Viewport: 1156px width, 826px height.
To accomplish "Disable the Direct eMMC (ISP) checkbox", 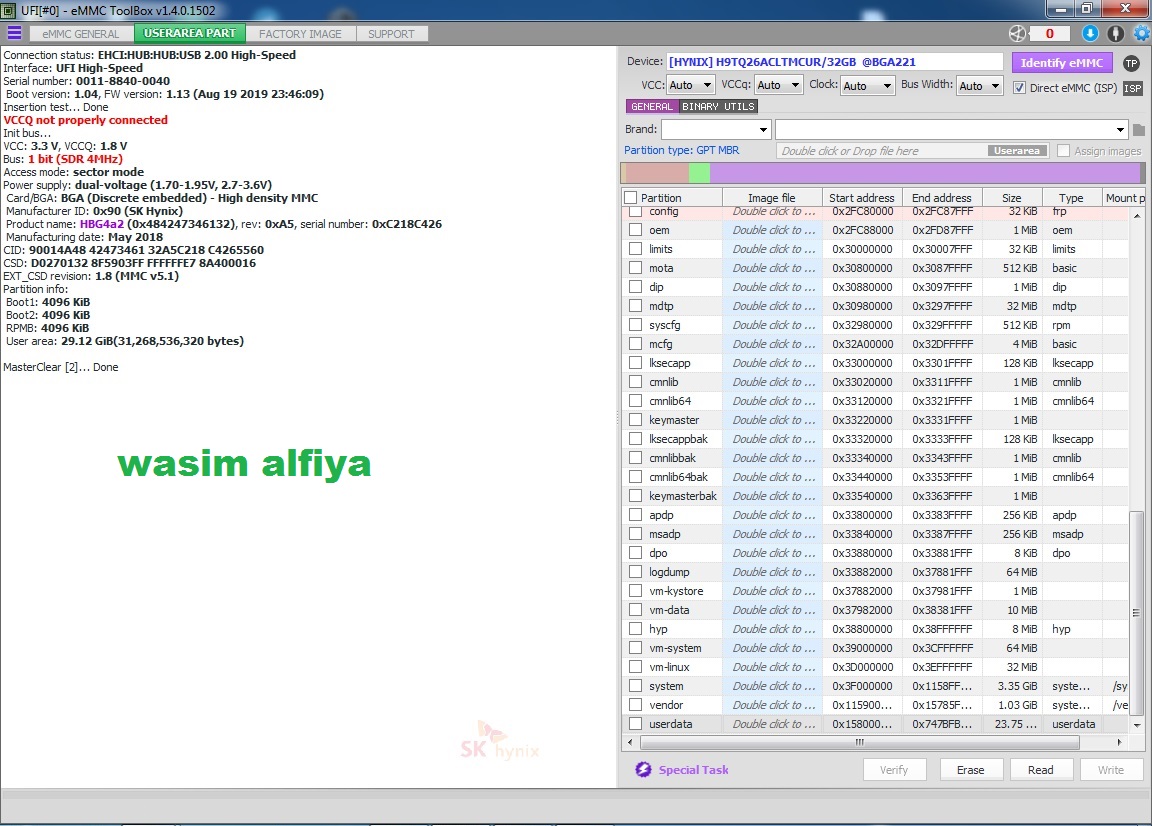I will click(x=1019, y=87).
